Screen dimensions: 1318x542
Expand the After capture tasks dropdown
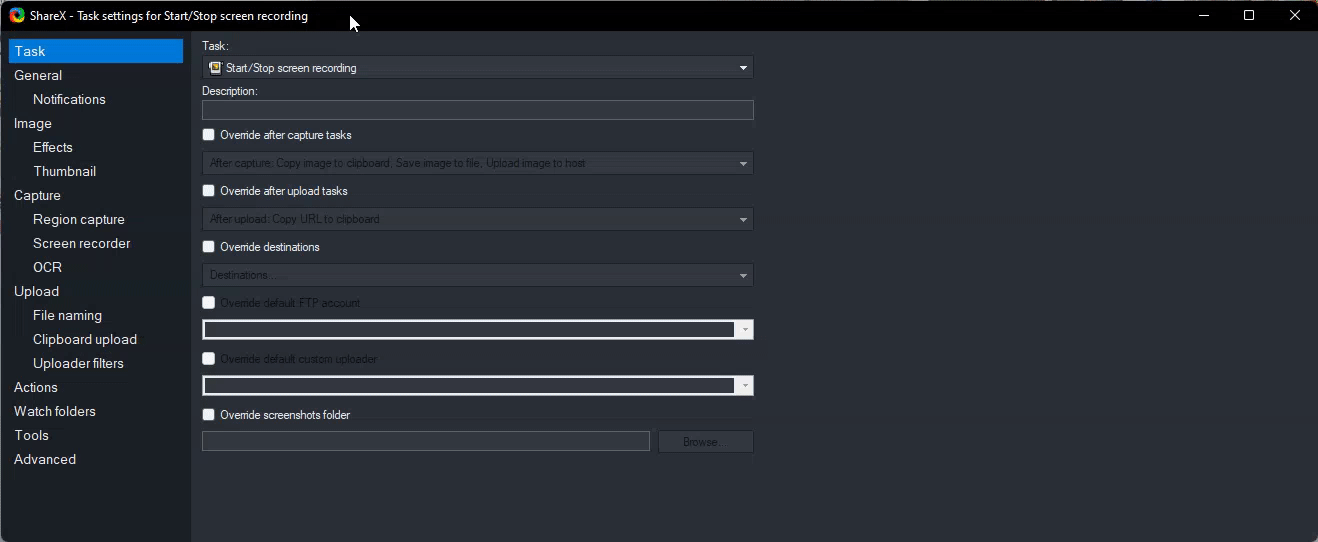click(x=478, y=163)
